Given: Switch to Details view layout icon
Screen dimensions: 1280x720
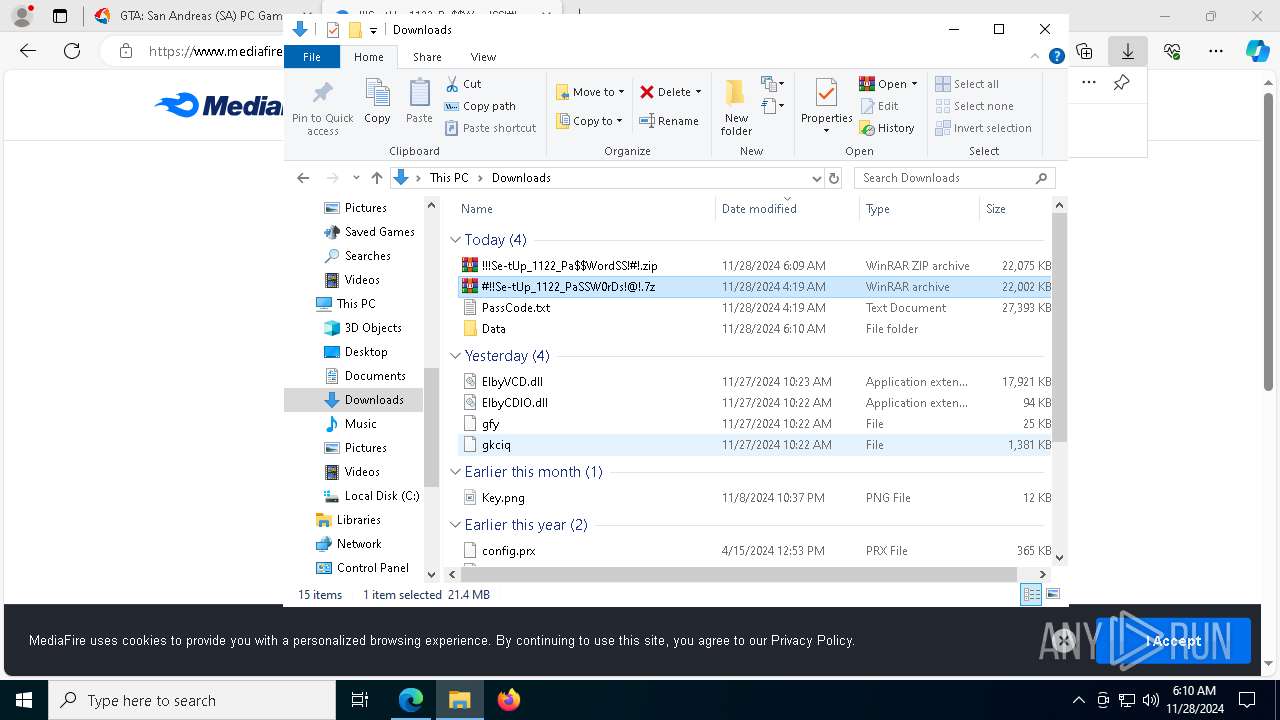Looking at the screenshot, I should [x=1031, y=594].
